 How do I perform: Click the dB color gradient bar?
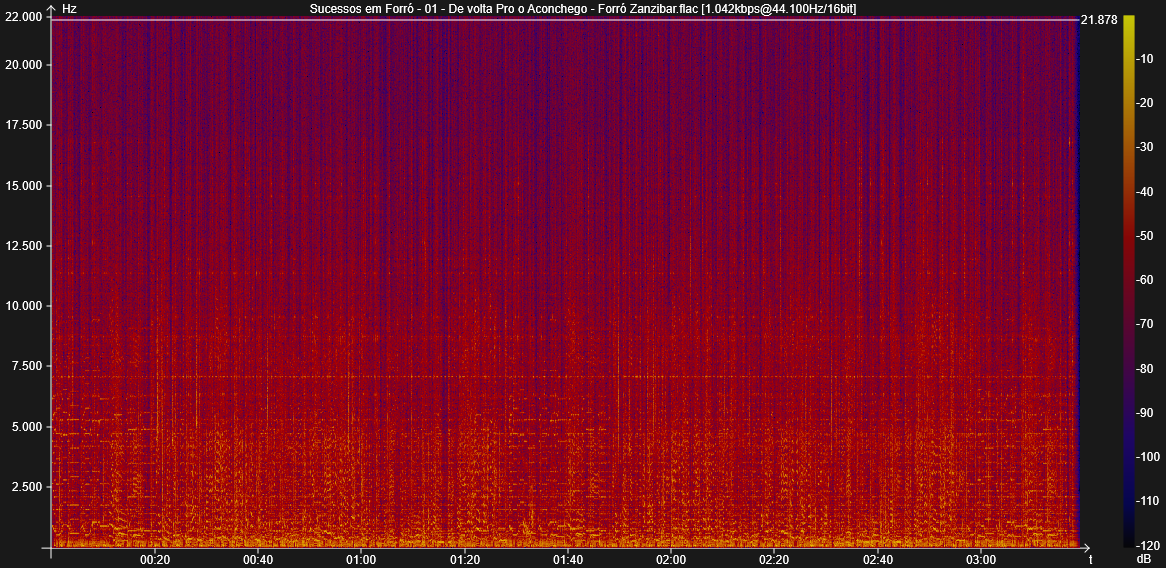click(x=1129, y=281)
